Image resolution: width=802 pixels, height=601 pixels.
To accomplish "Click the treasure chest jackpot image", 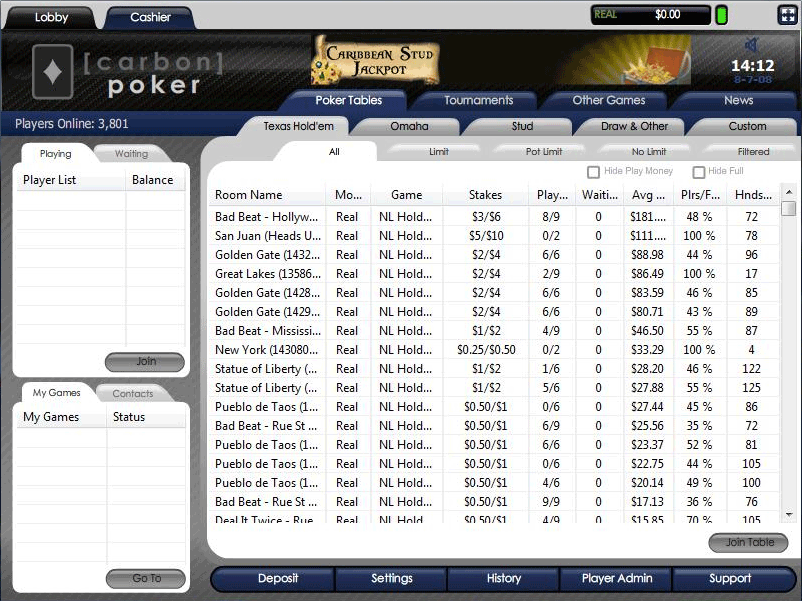I will pos(654,64).
